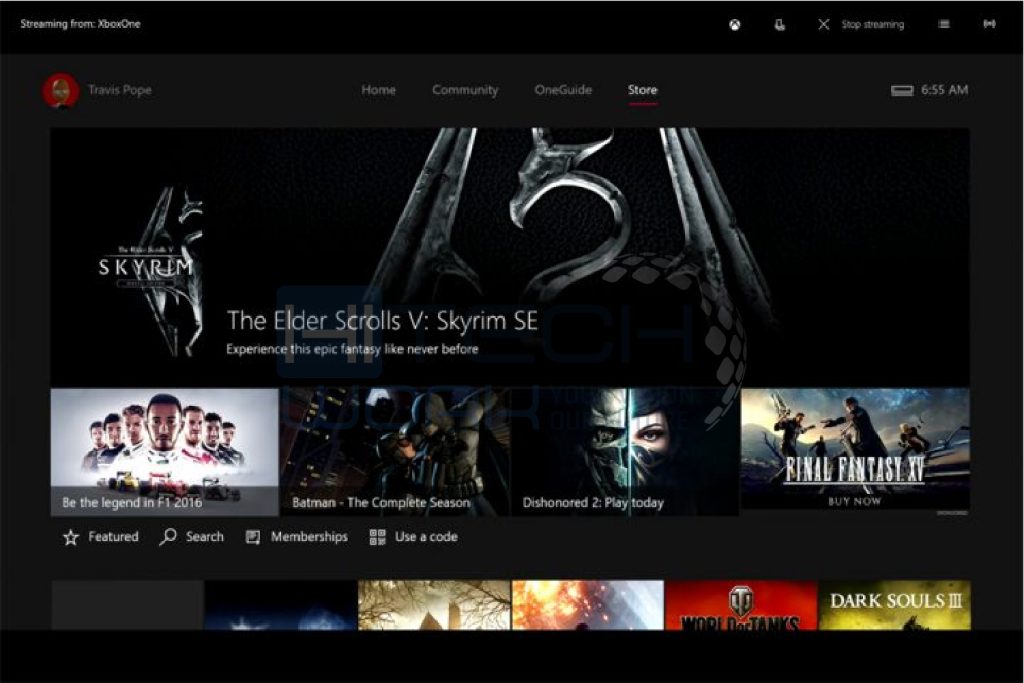Open the Dark Souls III game tile
Viewport: 1024px width, 683px height.
click(x=895, y=605)
